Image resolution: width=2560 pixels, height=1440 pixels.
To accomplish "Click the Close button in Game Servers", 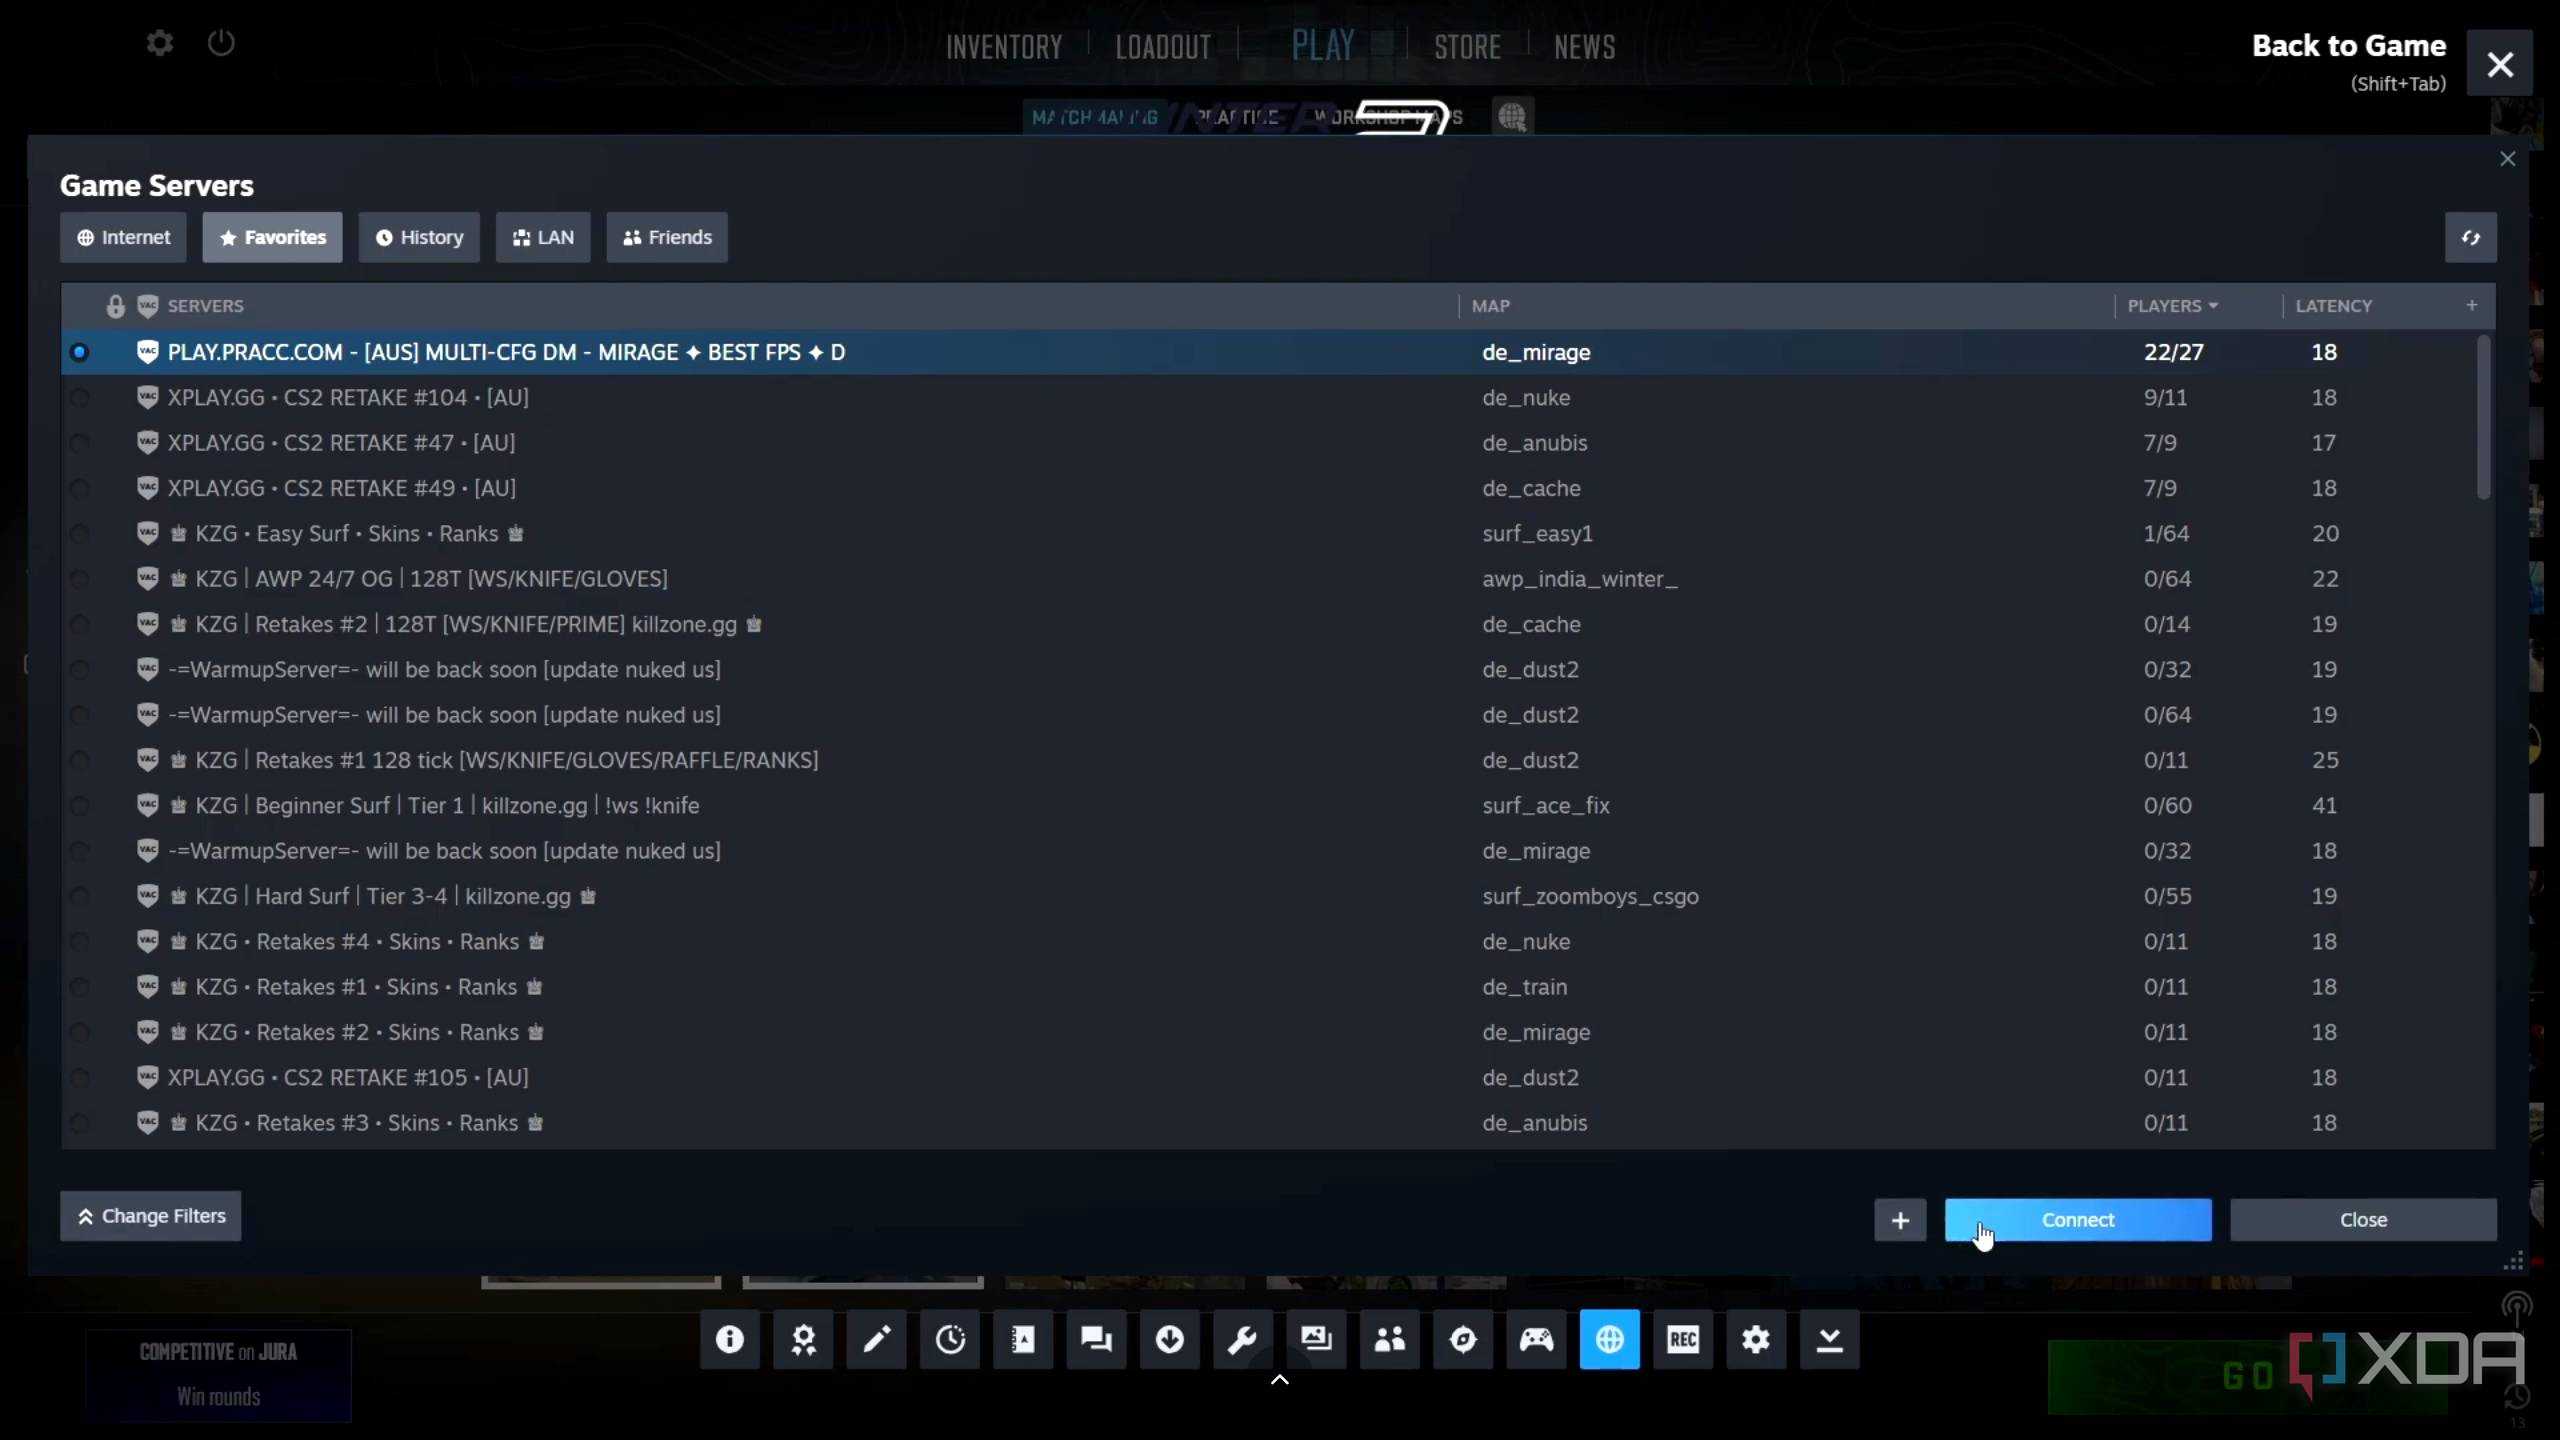I will coord(2363,1220).
